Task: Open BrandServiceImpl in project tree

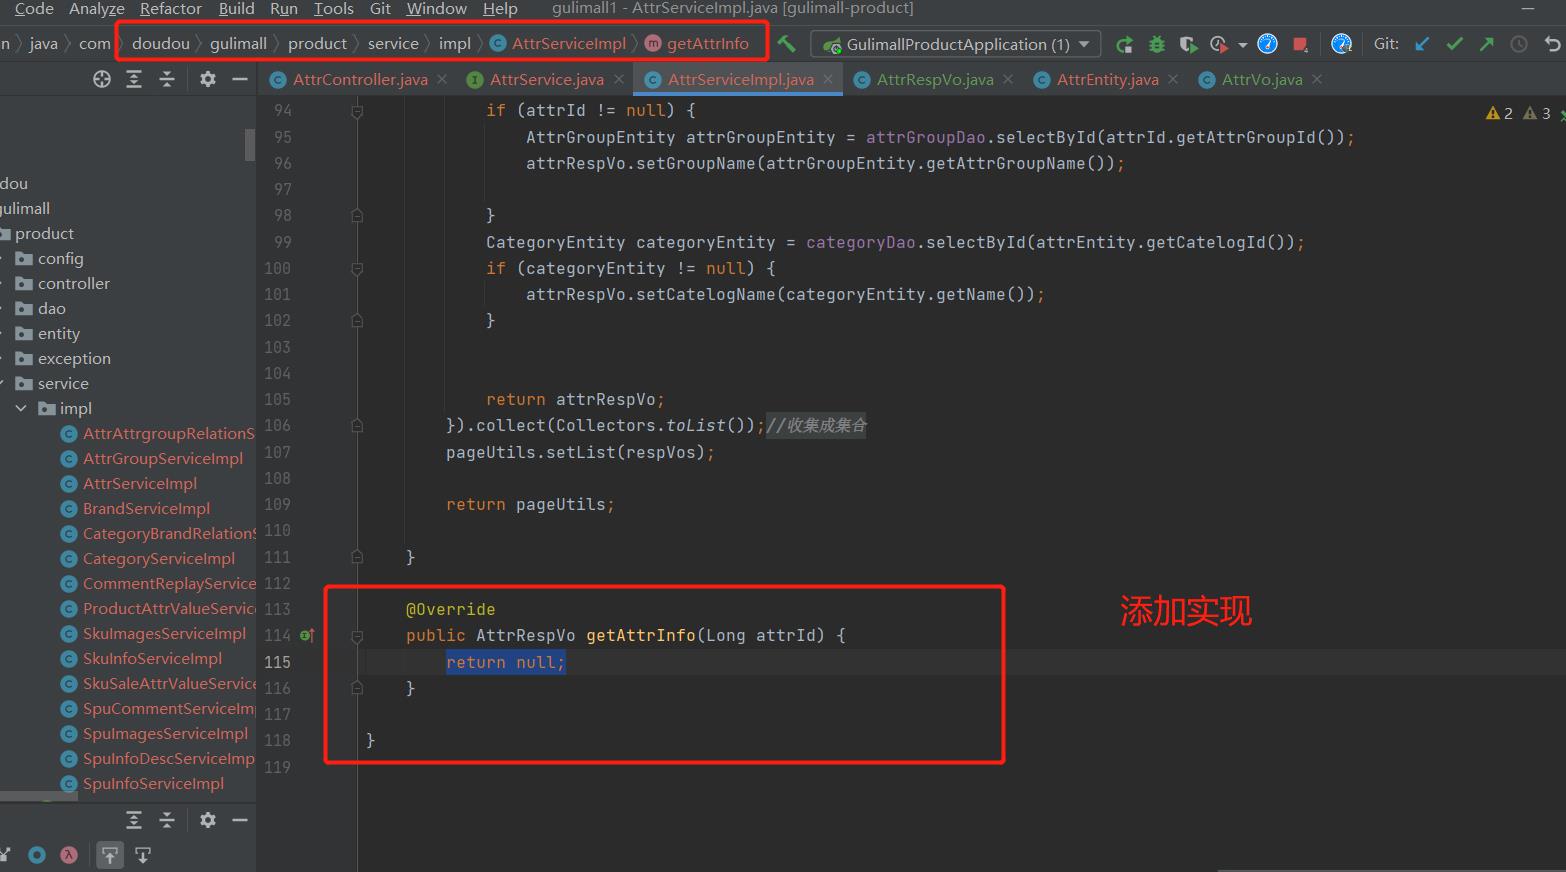Action: tap(146, 509)
